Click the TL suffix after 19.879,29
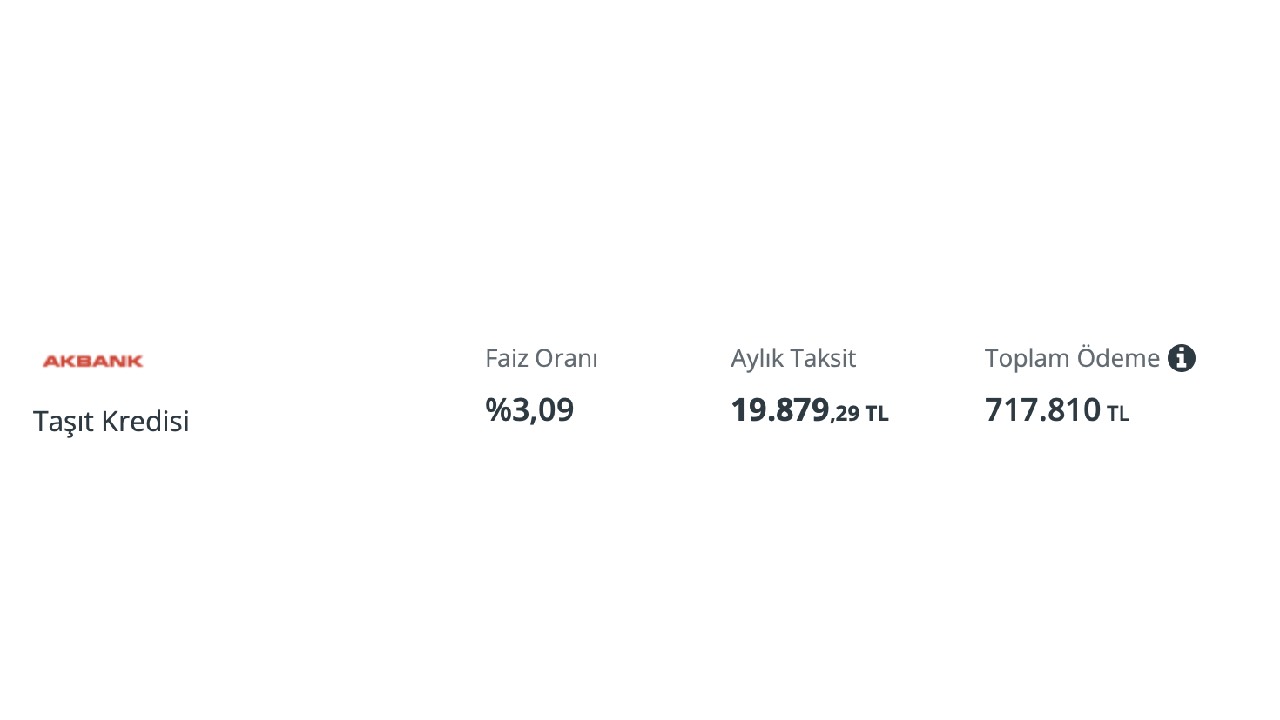This screenshot has width=1280, height=720. coord(877,414)
